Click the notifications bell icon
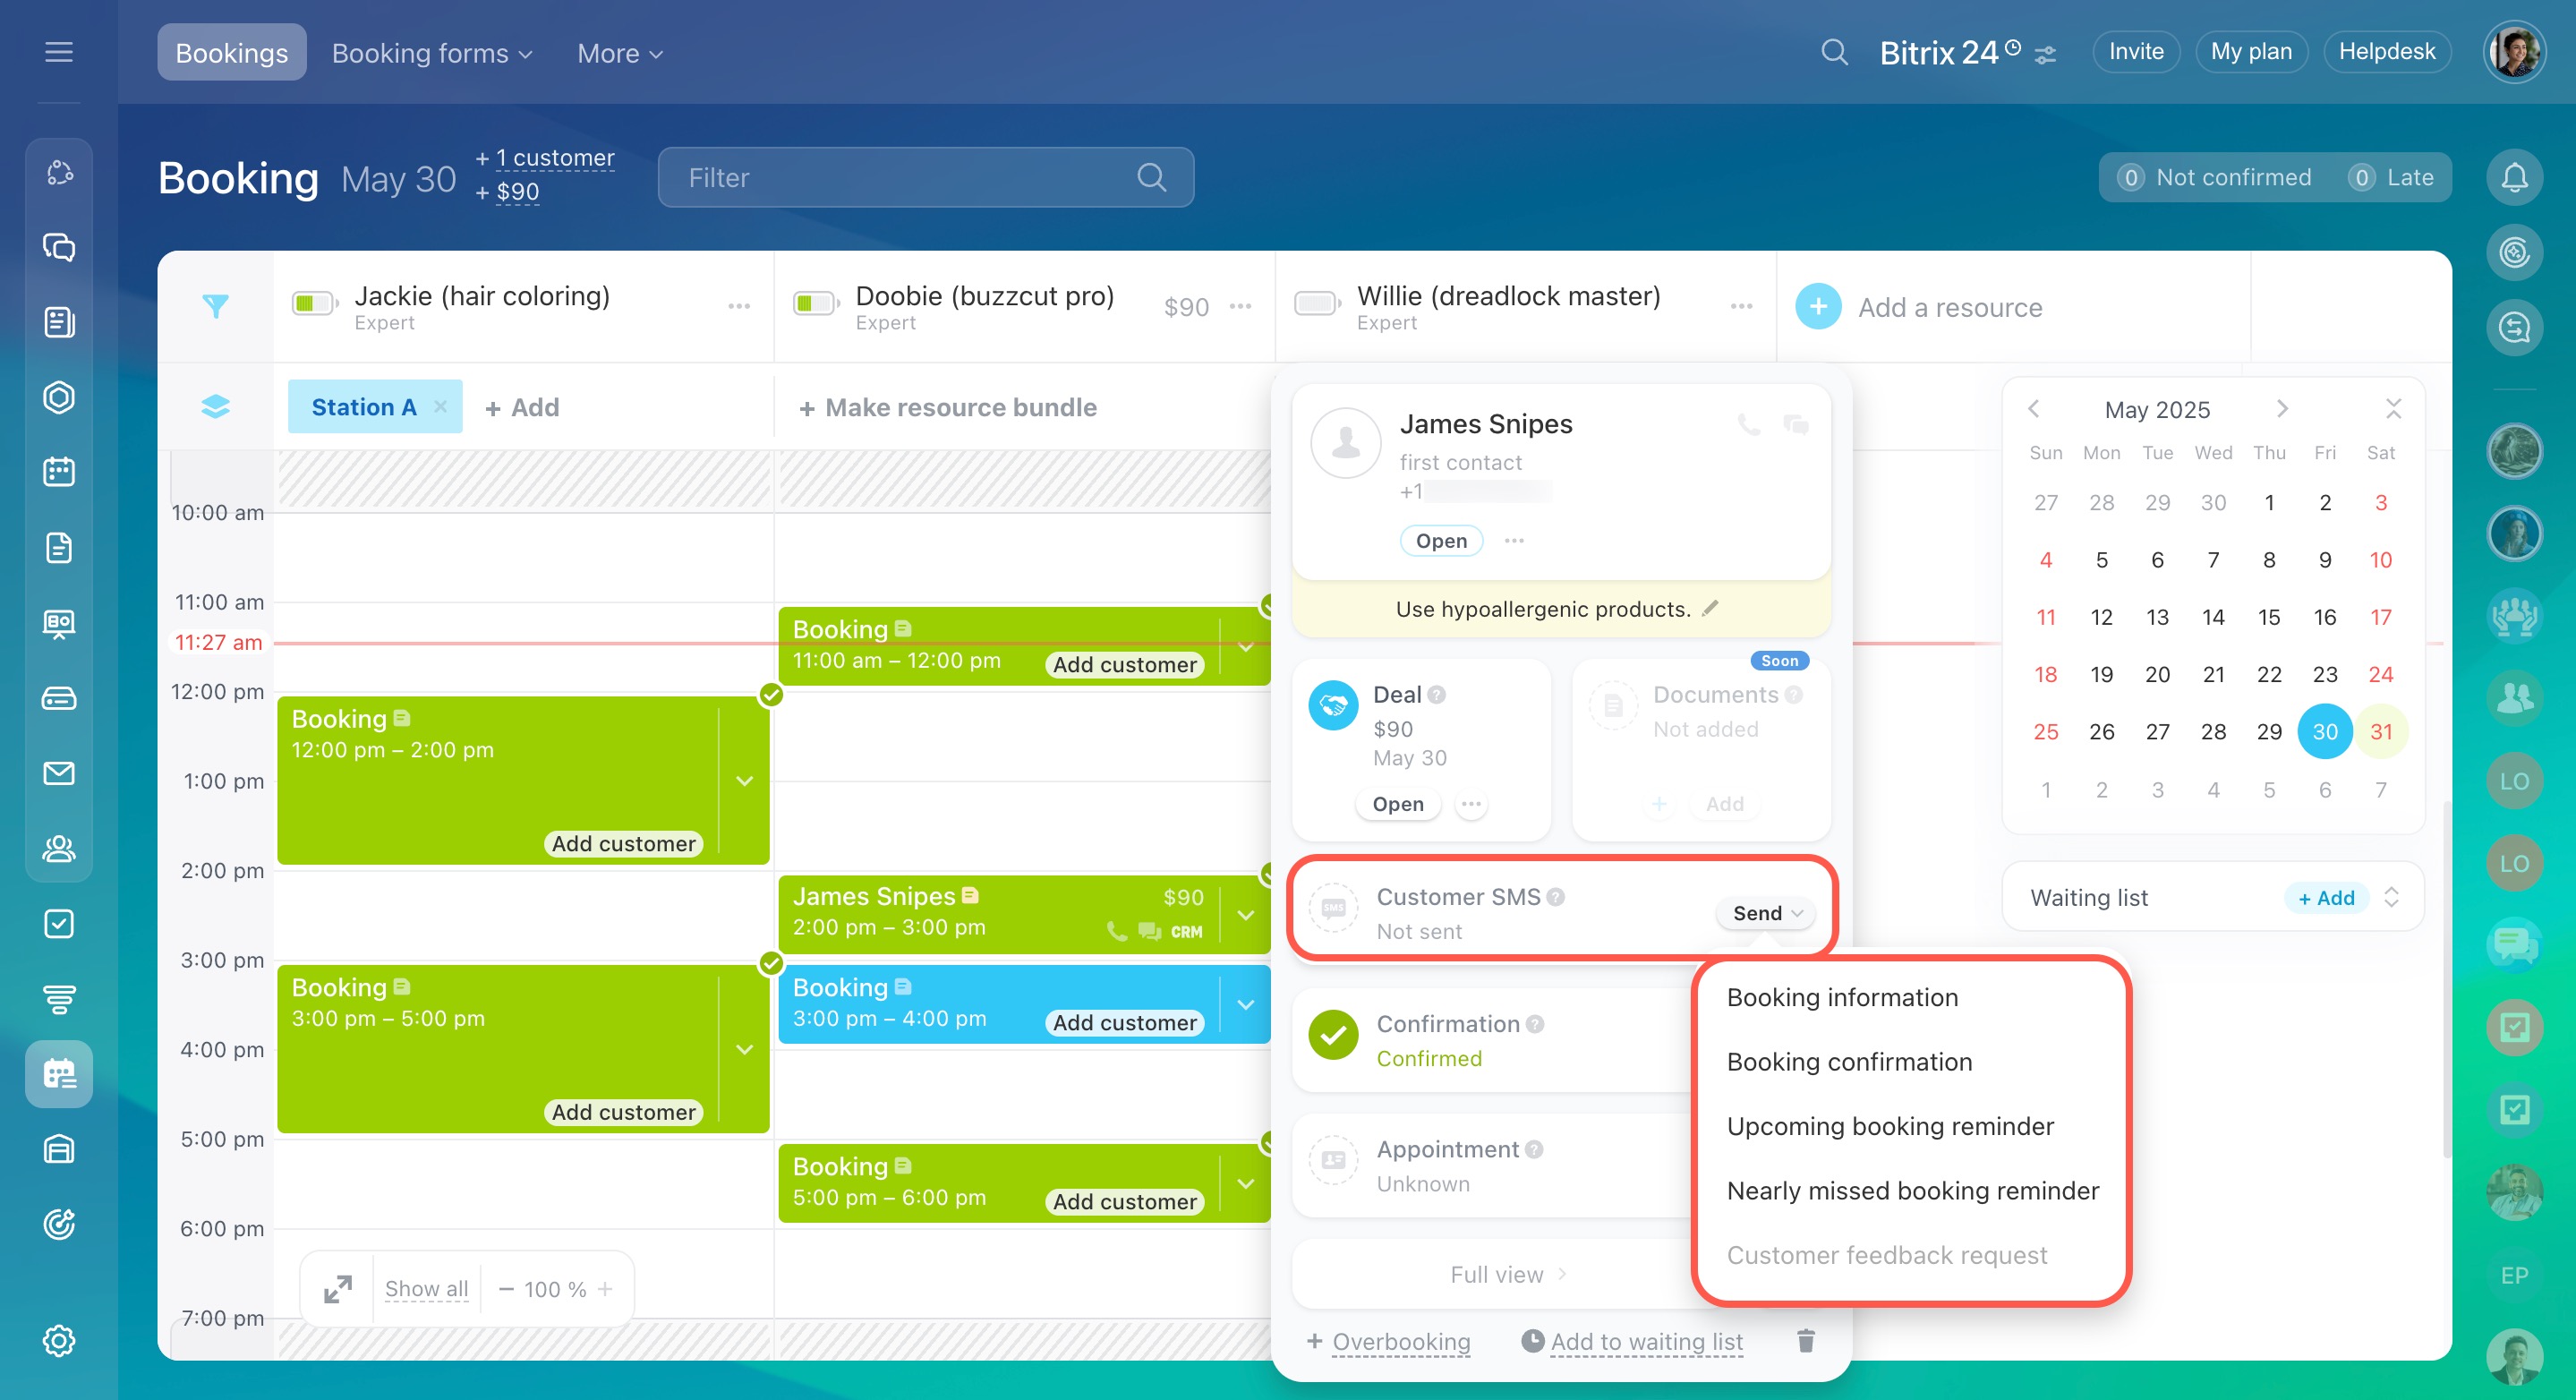Image resolution: width=2576 pixels, height=1400 pixels. click(x=2514, y=178)
